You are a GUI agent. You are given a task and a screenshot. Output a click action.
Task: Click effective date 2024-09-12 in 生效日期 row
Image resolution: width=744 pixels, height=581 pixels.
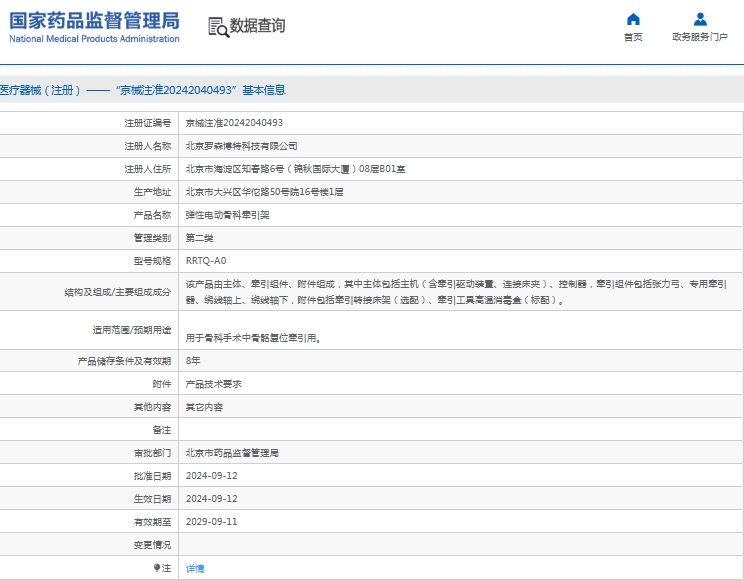pyautogui.click(x=212, y=499)
